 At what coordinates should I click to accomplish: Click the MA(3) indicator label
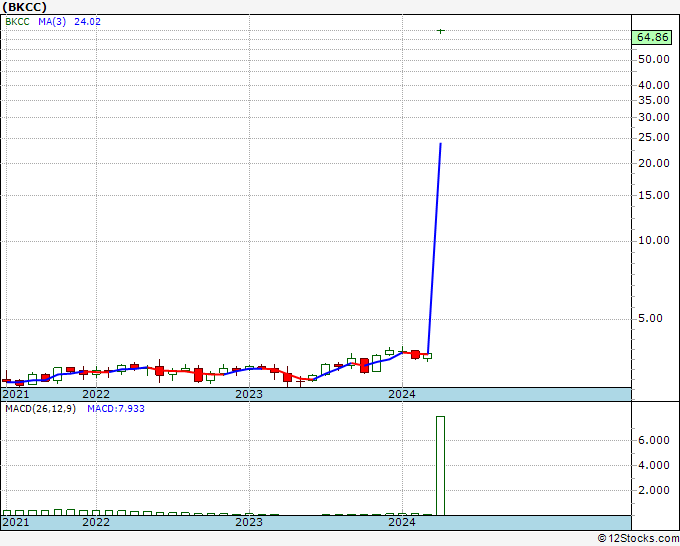click(52, 22)
